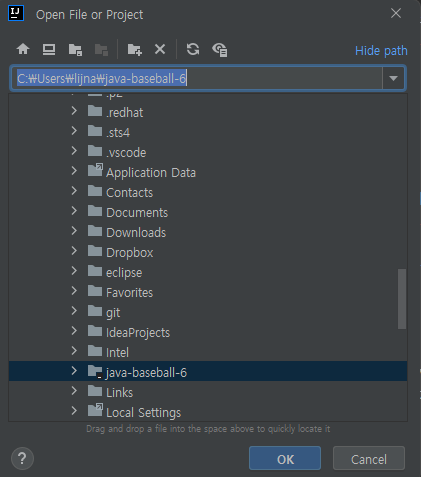Click the file tree vertical scrollbar

click(402, 299)
